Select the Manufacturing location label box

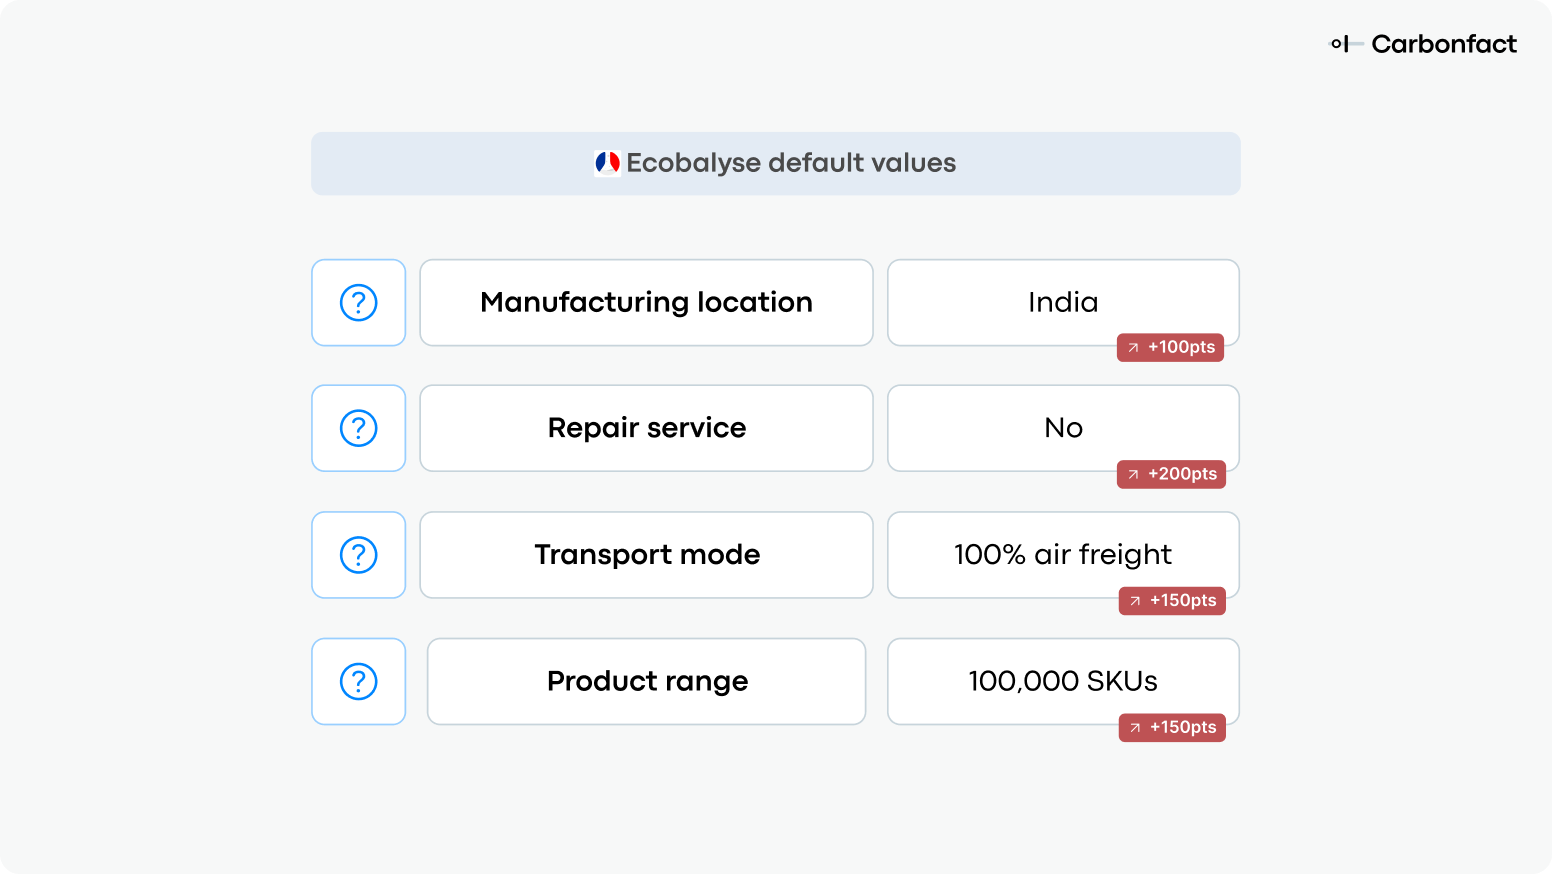pos(646,302)
